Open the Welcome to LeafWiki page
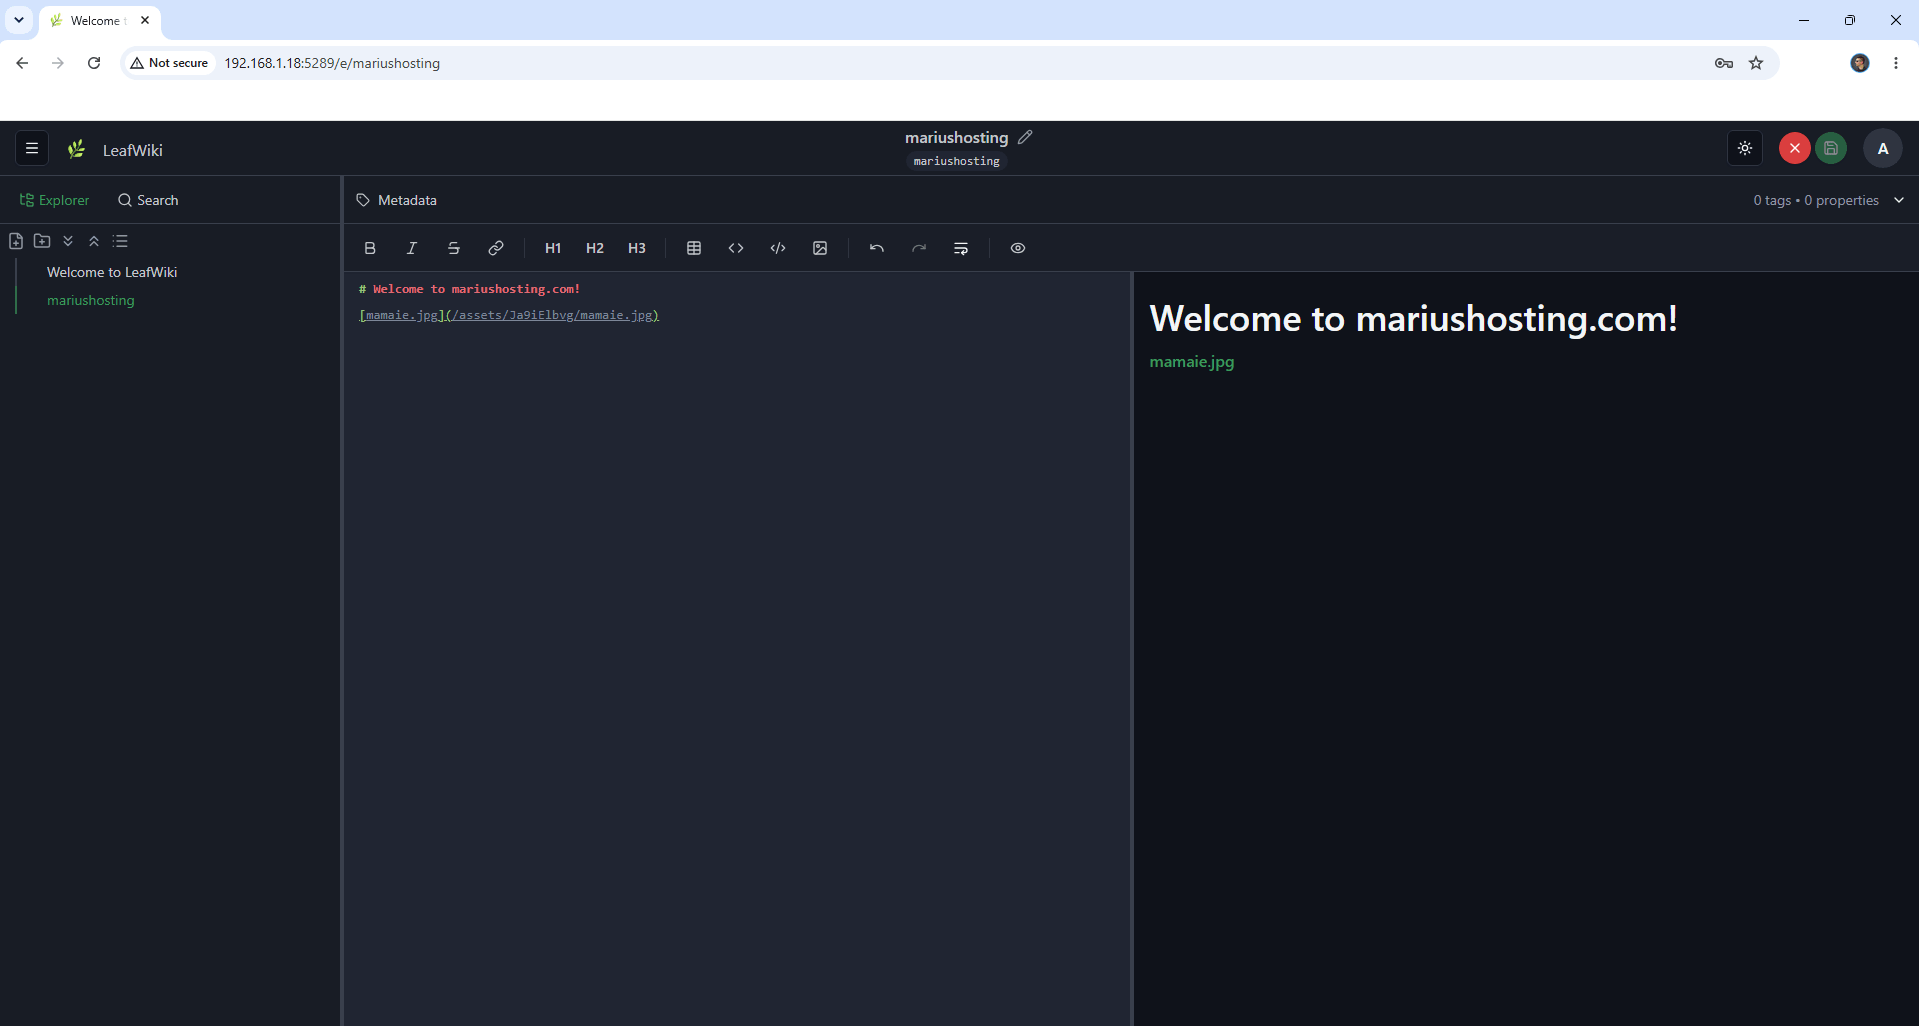 pyautogui.click(x=112, y=272)
